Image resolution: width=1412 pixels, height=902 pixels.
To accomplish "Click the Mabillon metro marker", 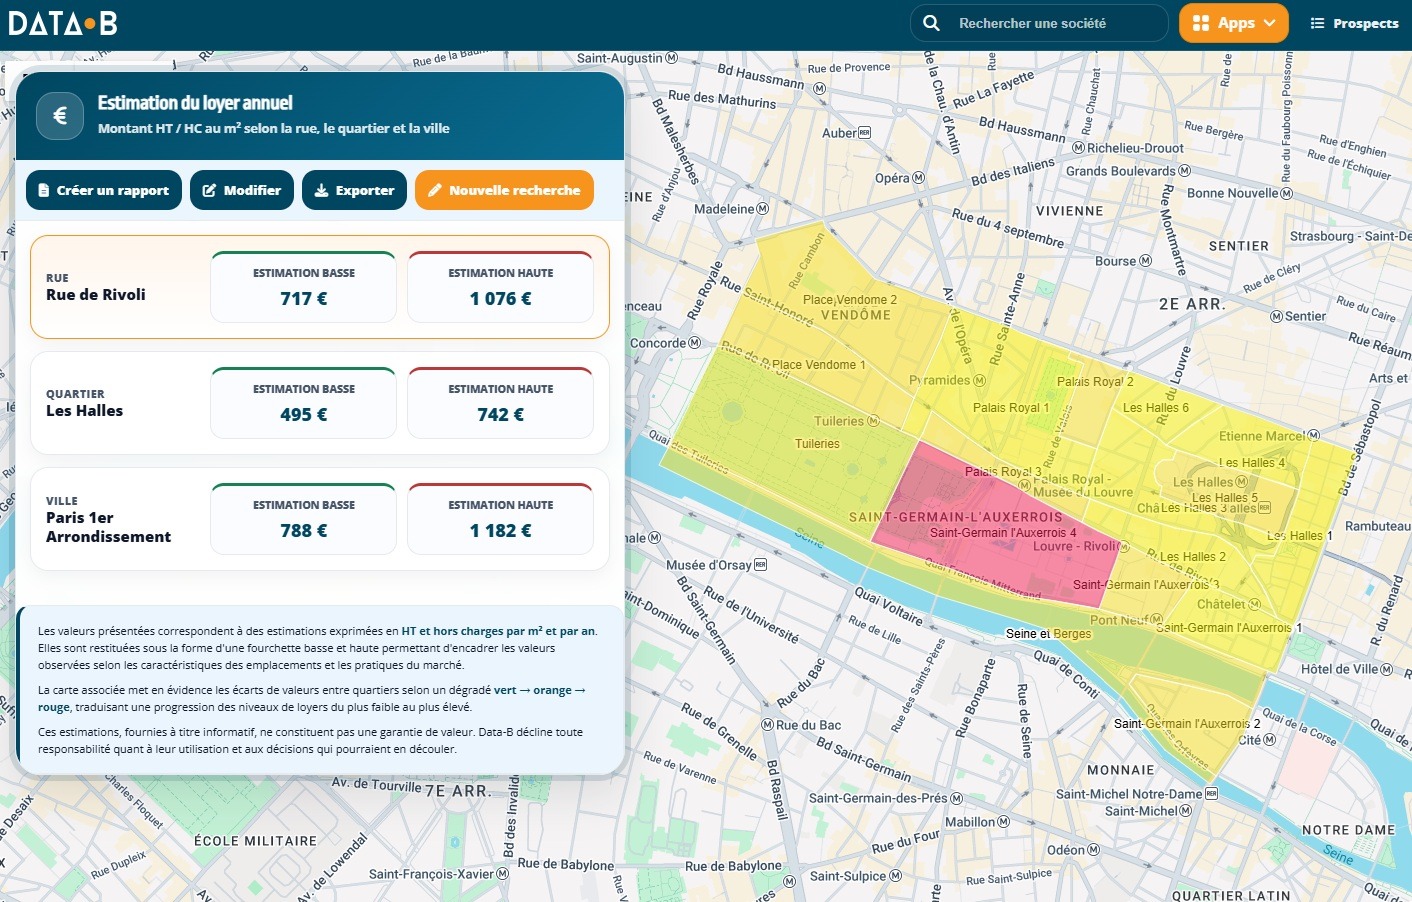I will 1004,822.
